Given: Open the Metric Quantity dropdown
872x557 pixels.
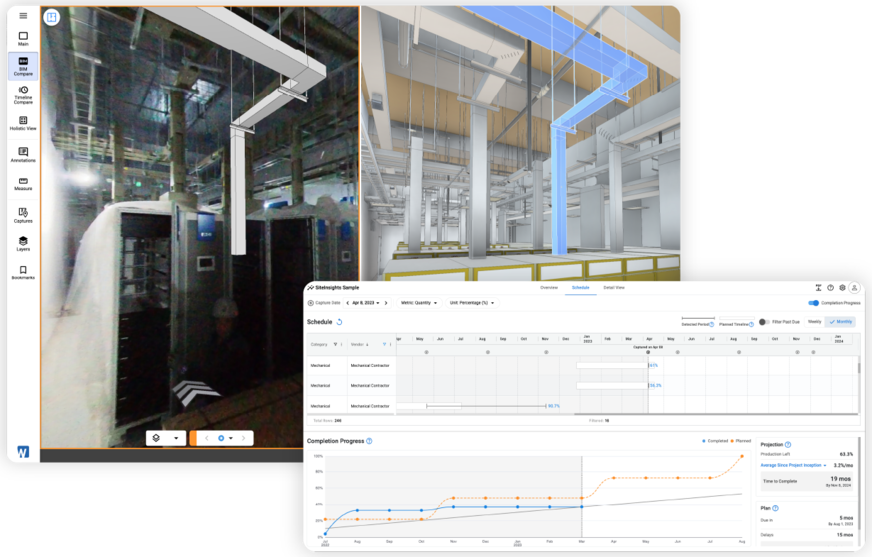Looking at the screenshot, I should tap(420, 303).
